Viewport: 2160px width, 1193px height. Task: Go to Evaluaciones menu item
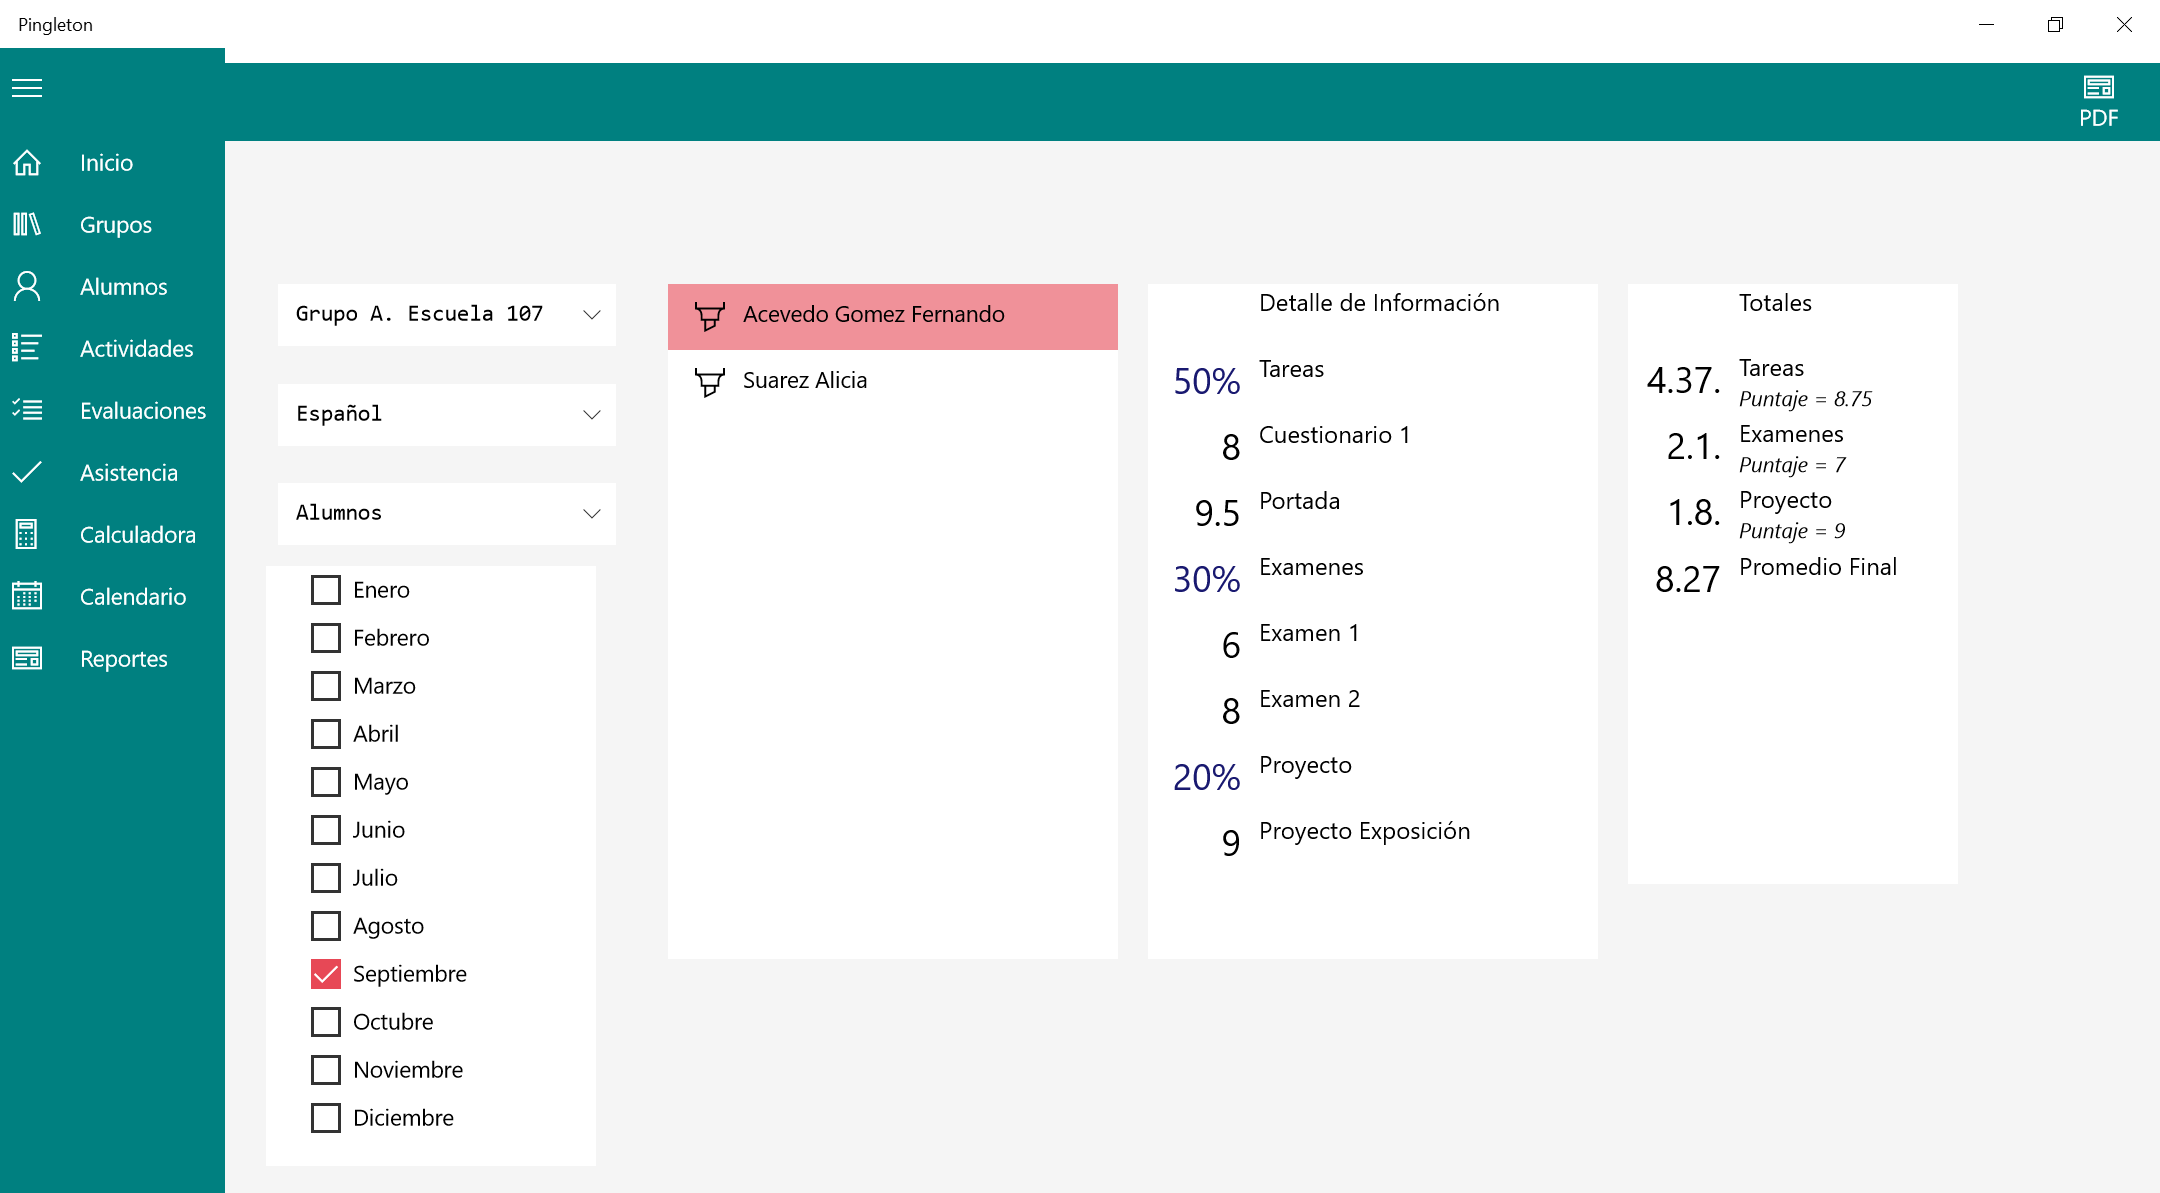click(x=142, y=410)
